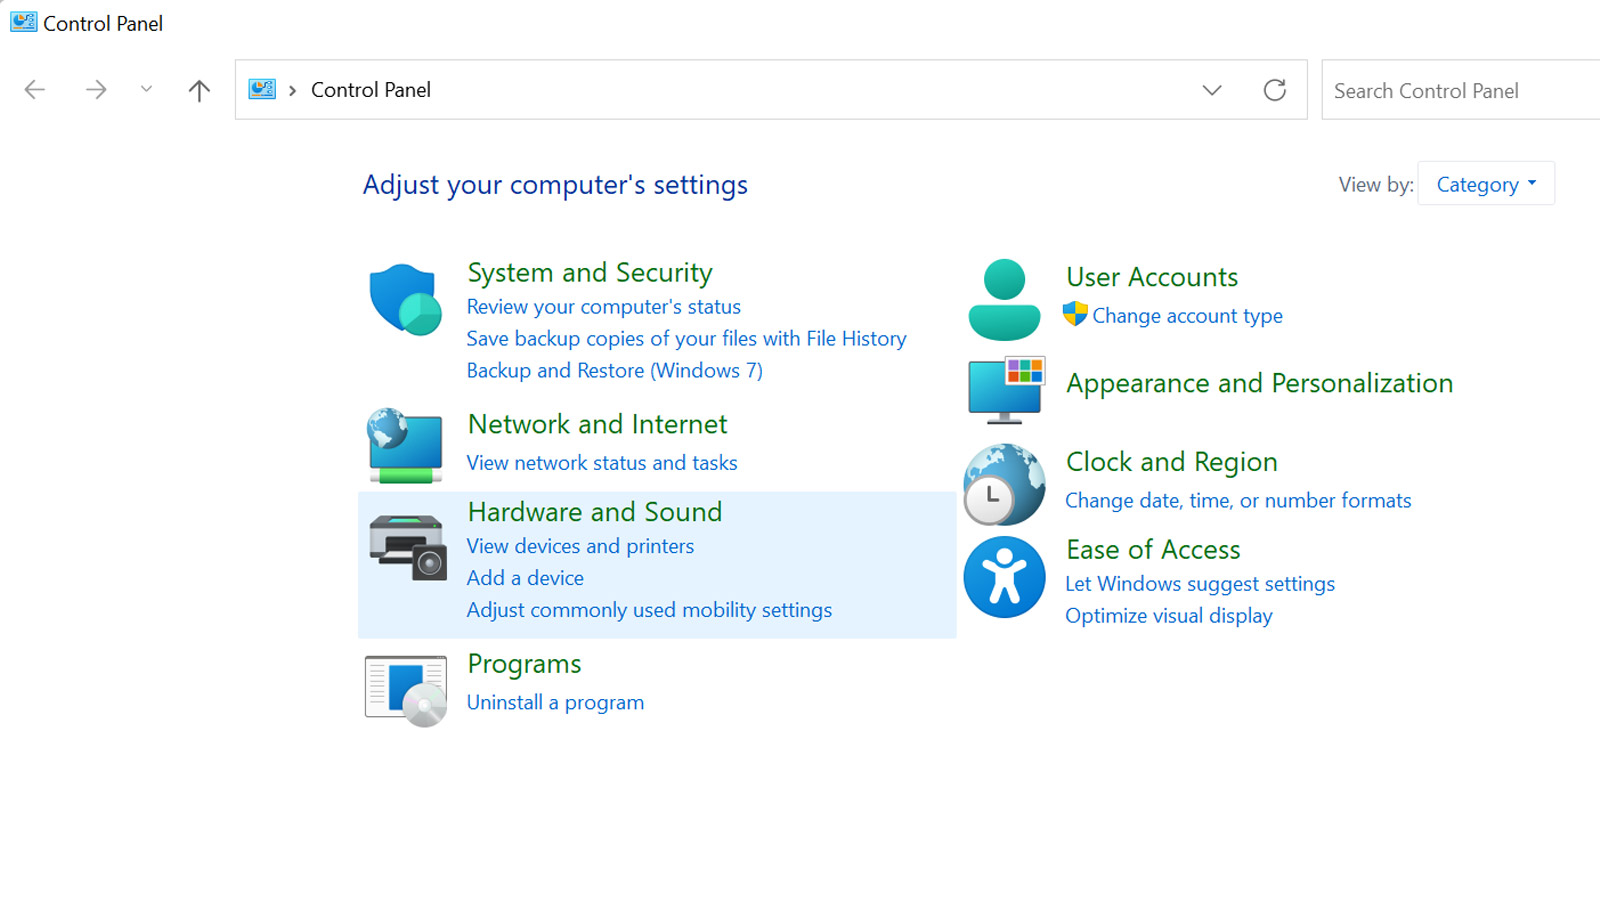Image resolution: width=1600 pixels, height=900 pixels.
Task: Refresh the Control Panel view
Action: coord(1274,90)
